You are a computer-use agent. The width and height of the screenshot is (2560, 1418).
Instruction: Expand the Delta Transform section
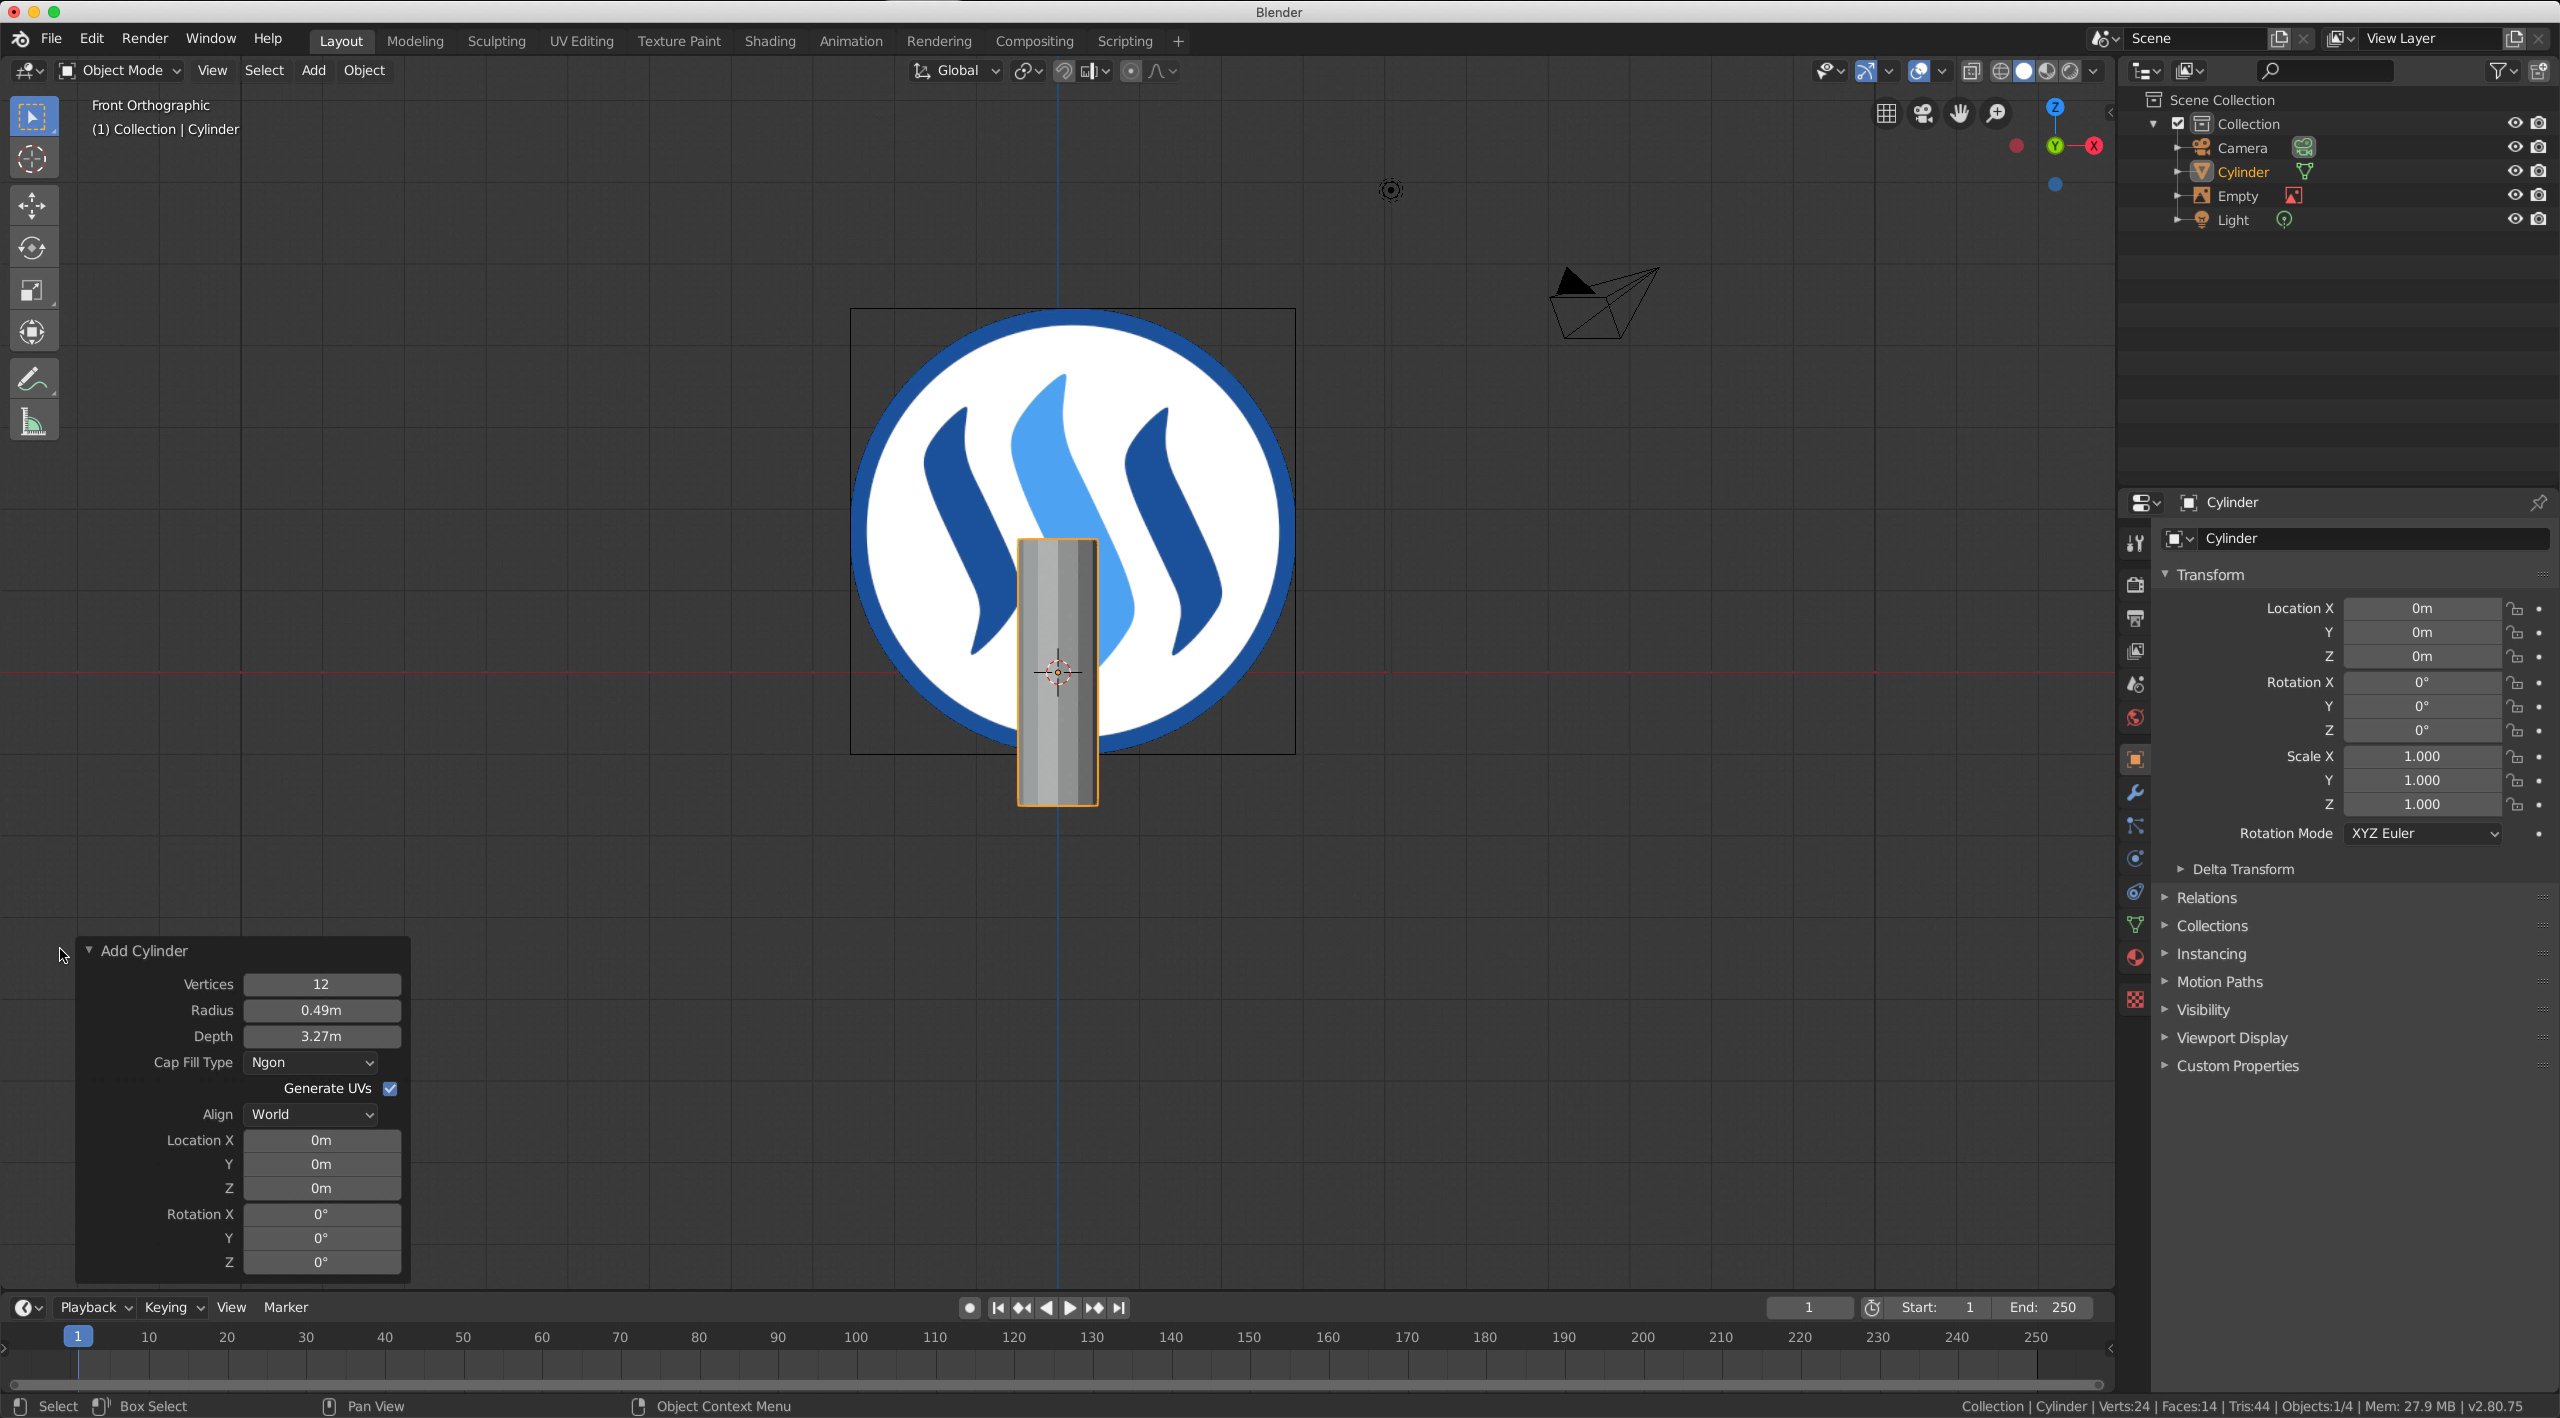(x=2242, y=869)
